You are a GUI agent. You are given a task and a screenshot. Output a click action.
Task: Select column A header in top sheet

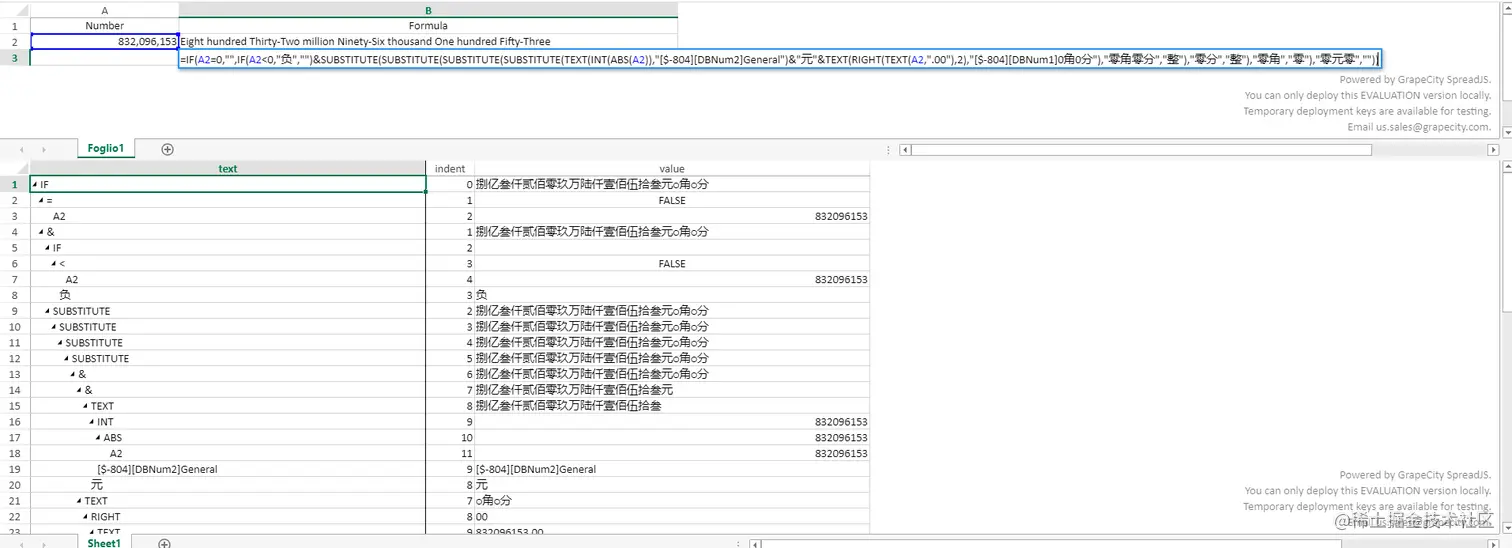pos(105,11)
